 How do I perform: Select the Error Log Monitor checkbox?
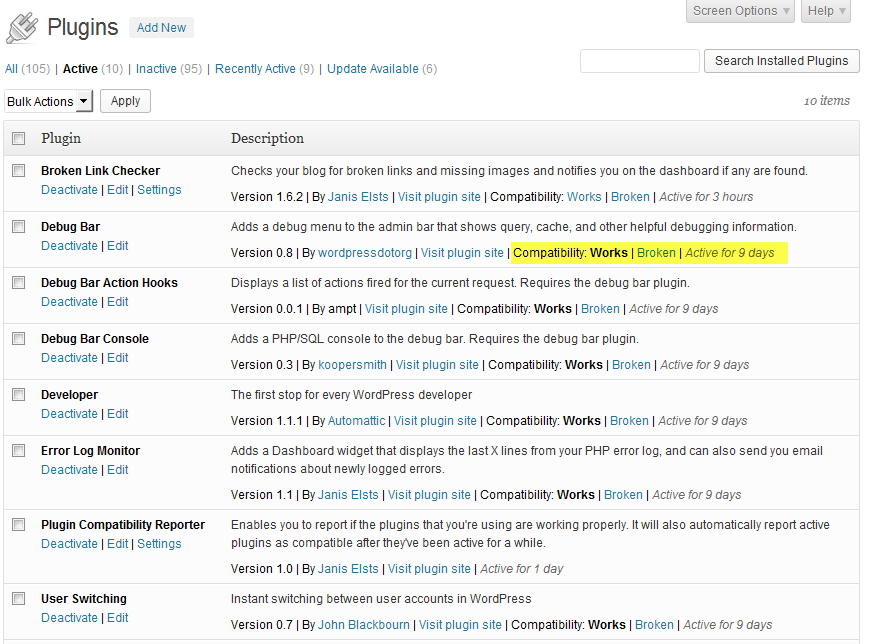click(18, 450)
